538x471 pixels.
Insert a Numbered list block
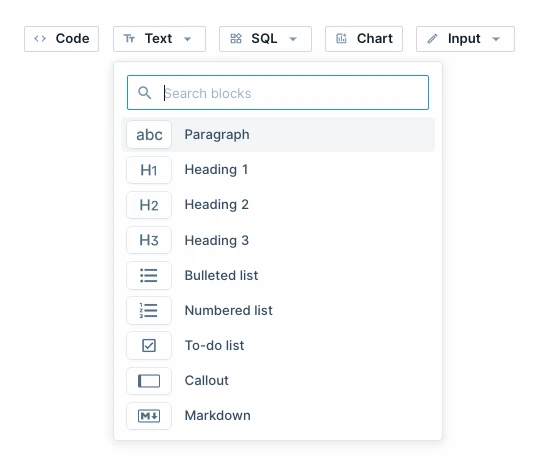[278, 310]
